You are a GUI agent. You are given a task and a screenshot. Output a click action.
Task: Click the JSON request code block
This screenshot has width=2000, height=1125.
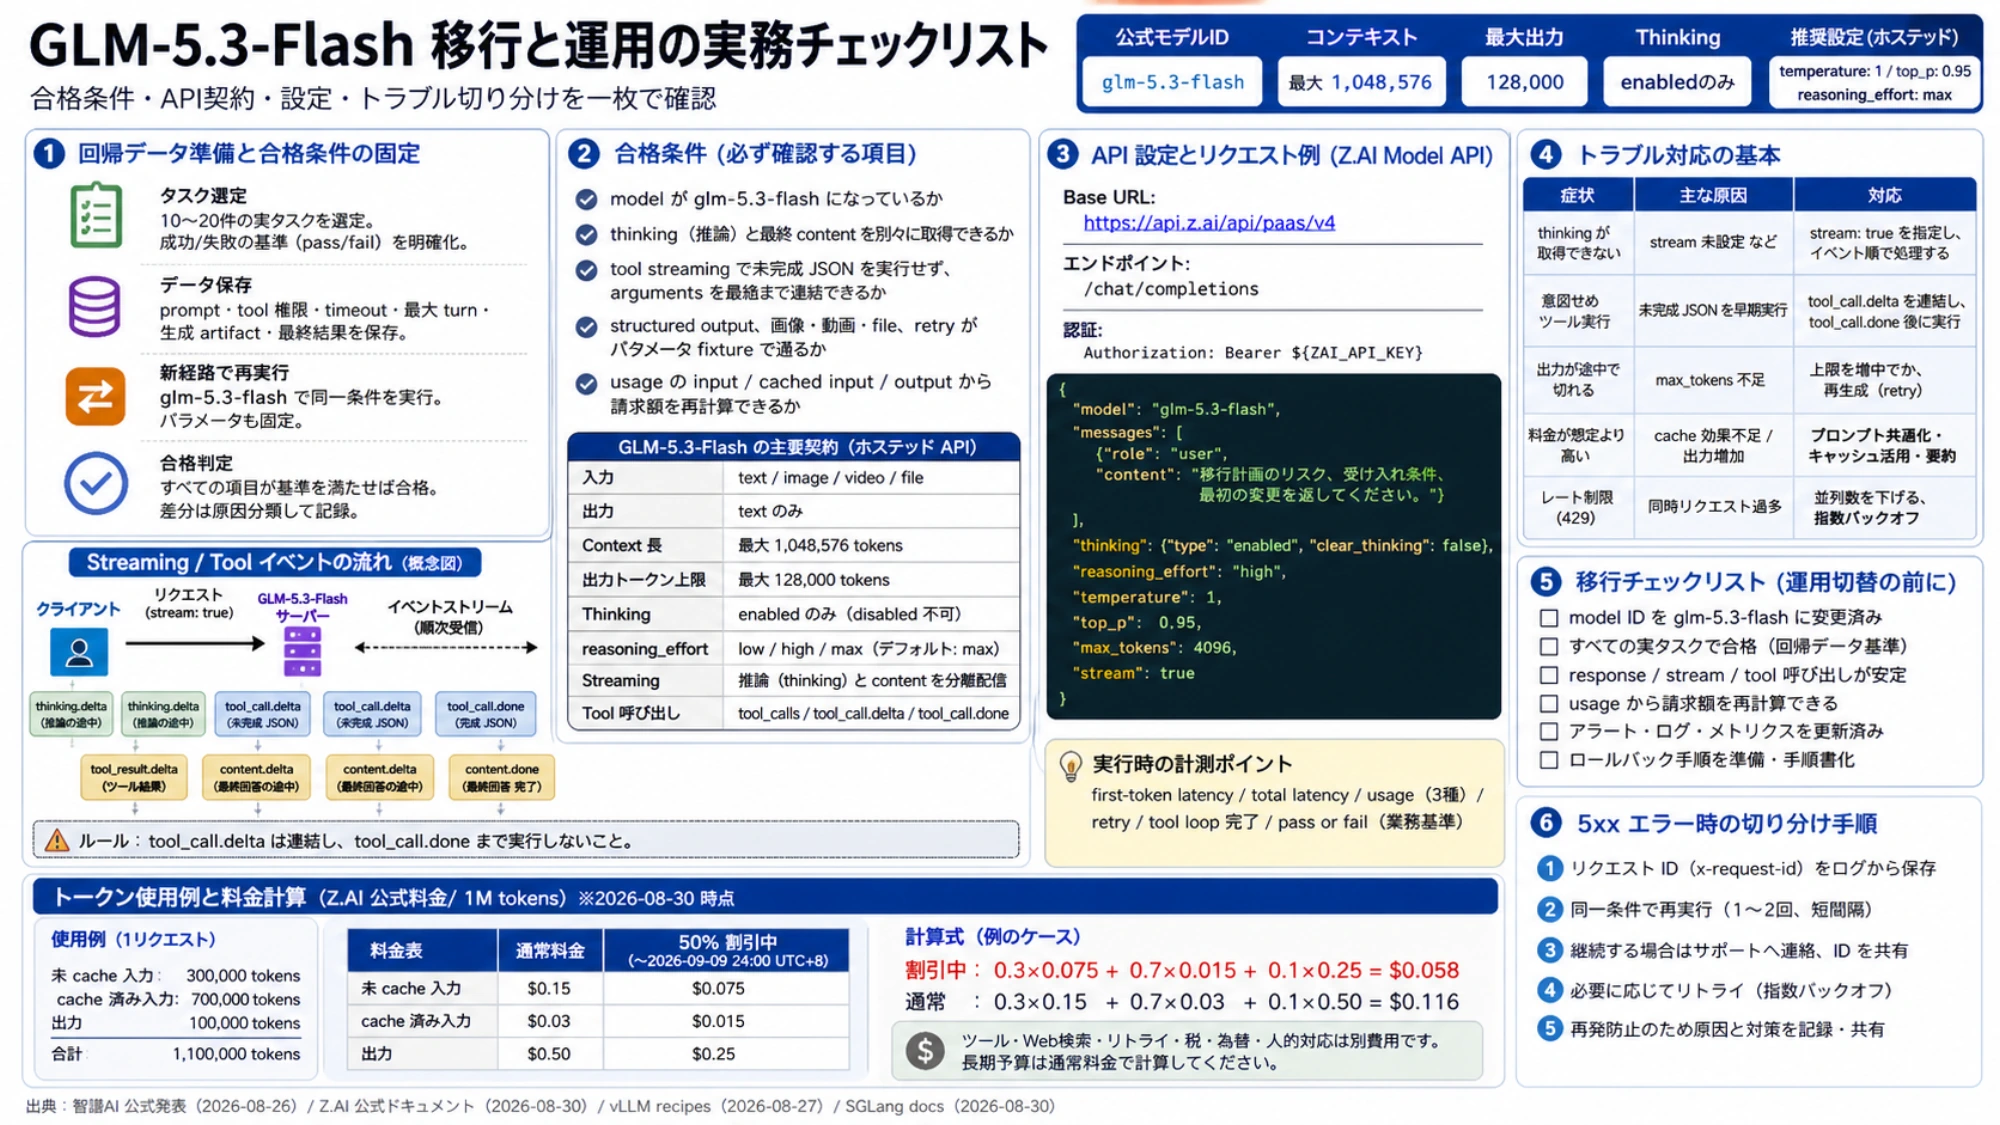click(1273, 546)
